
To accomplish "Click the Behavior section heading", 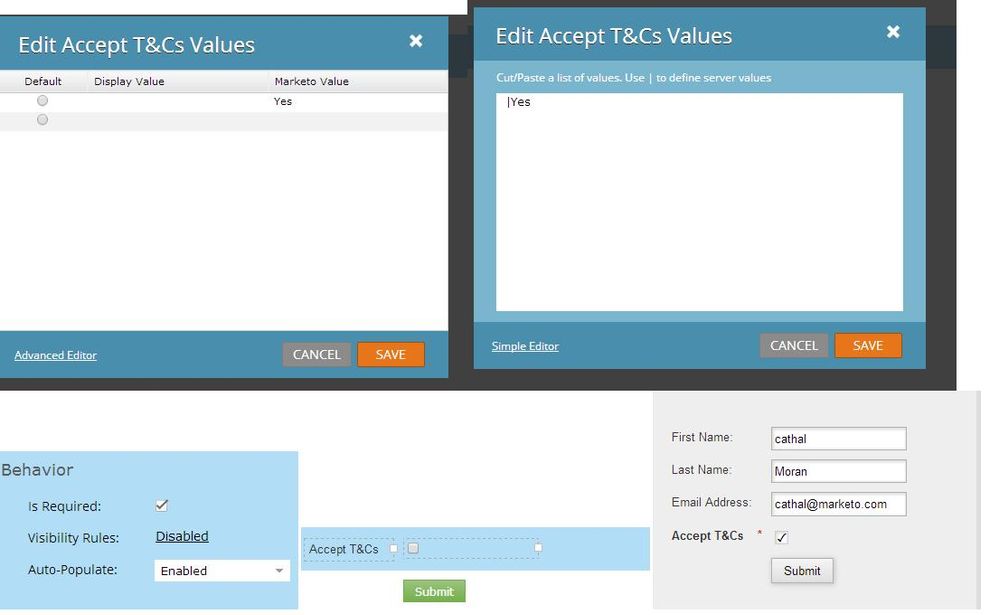I will coord(37,470).
